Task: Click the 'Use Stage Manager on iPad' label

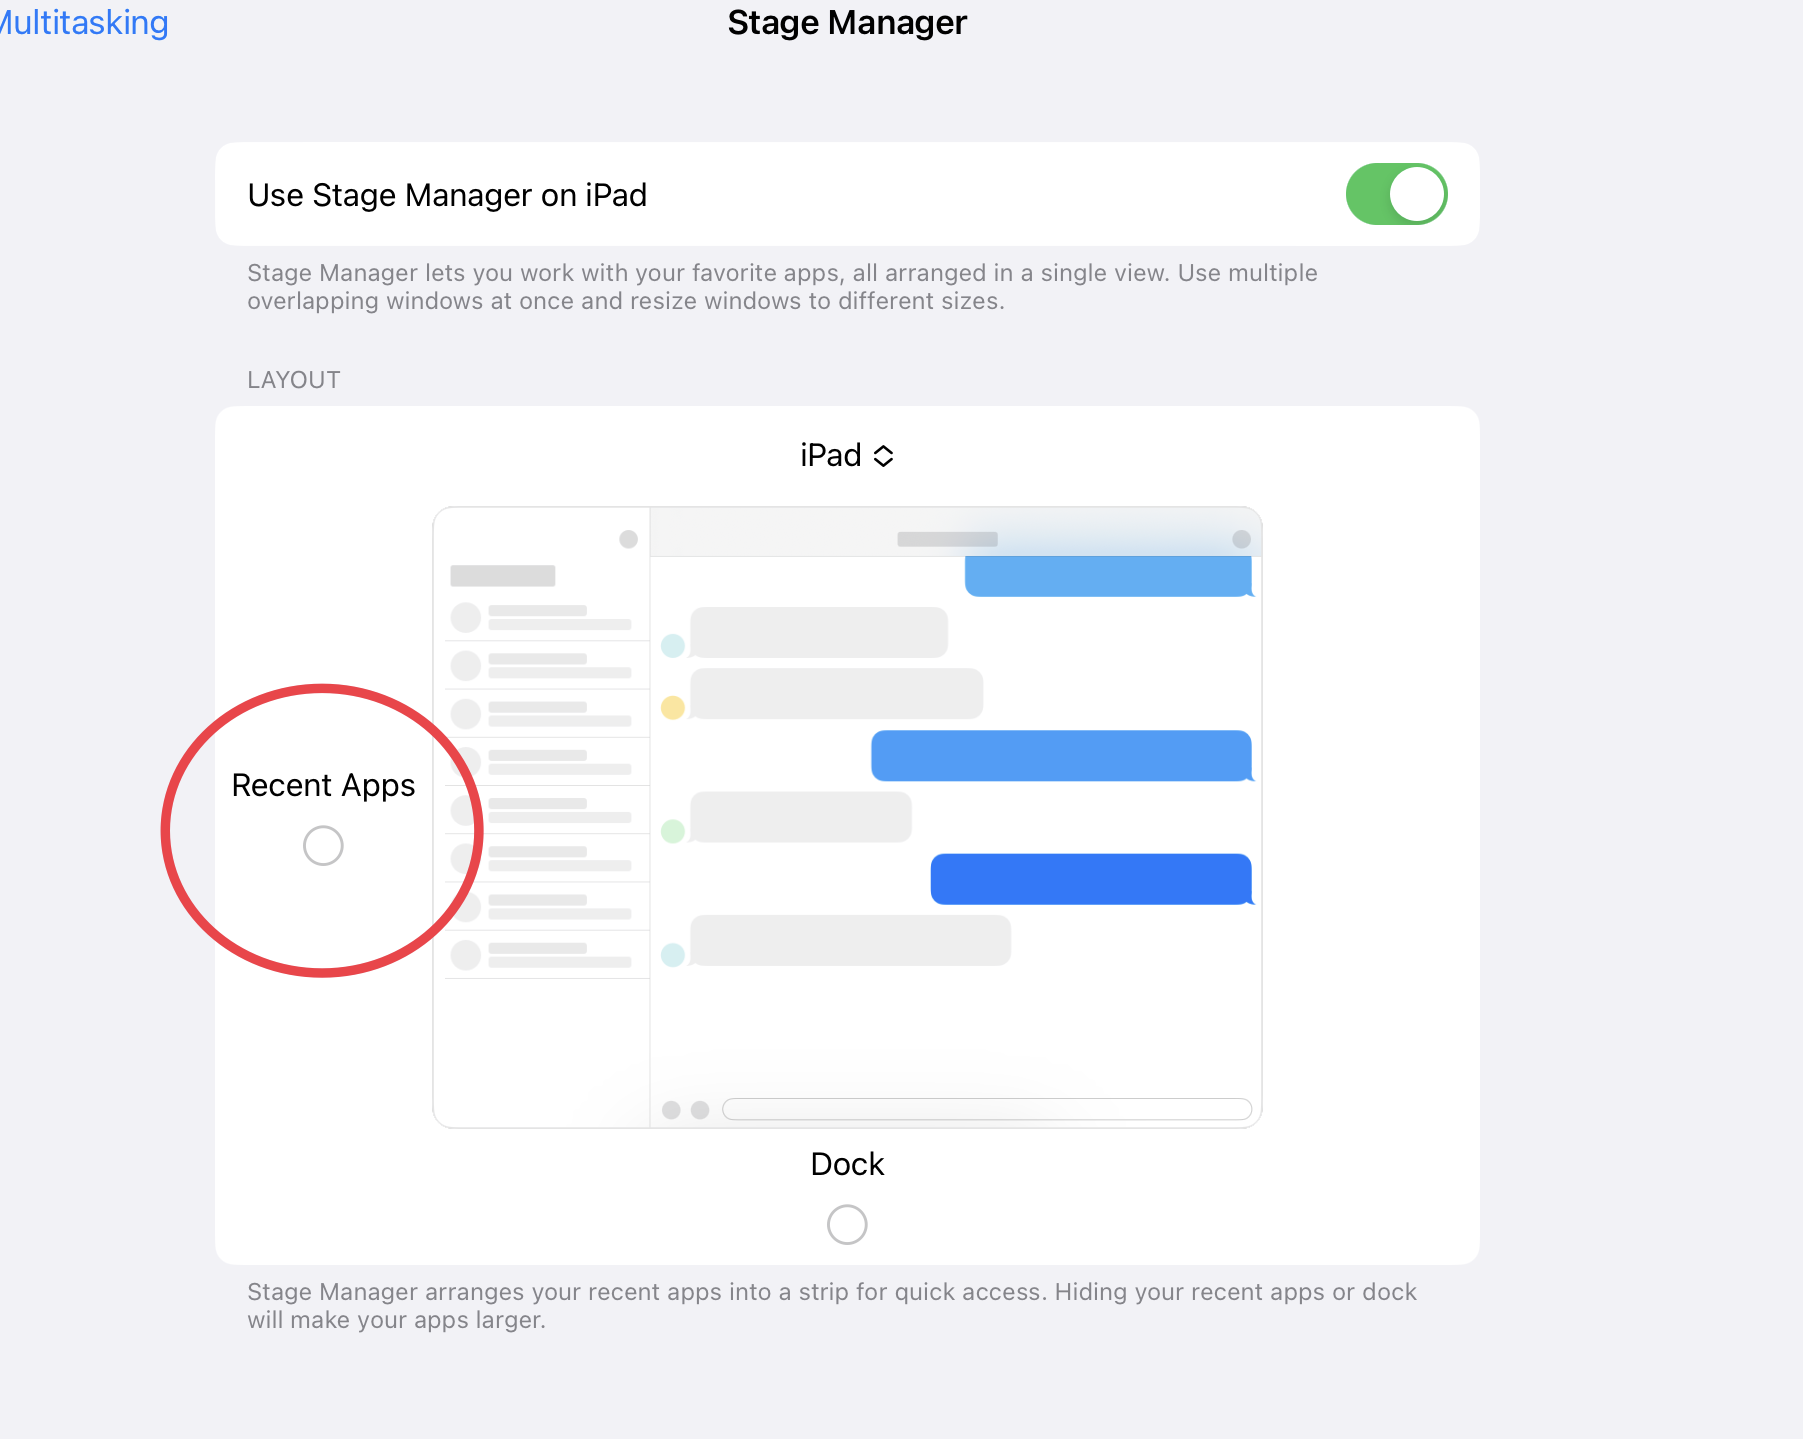Action: pyautogui.click(x=447, y=195)
